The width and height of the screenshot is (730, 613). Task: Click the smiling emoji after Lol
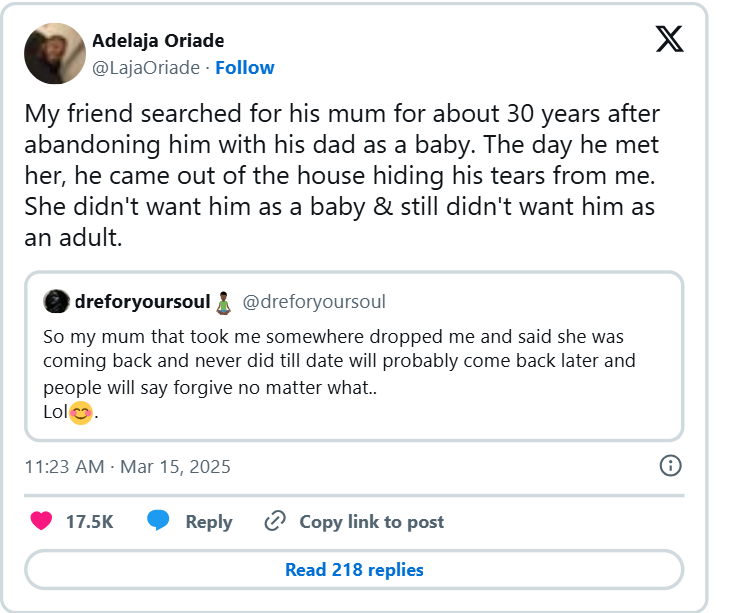click(81, 412)
